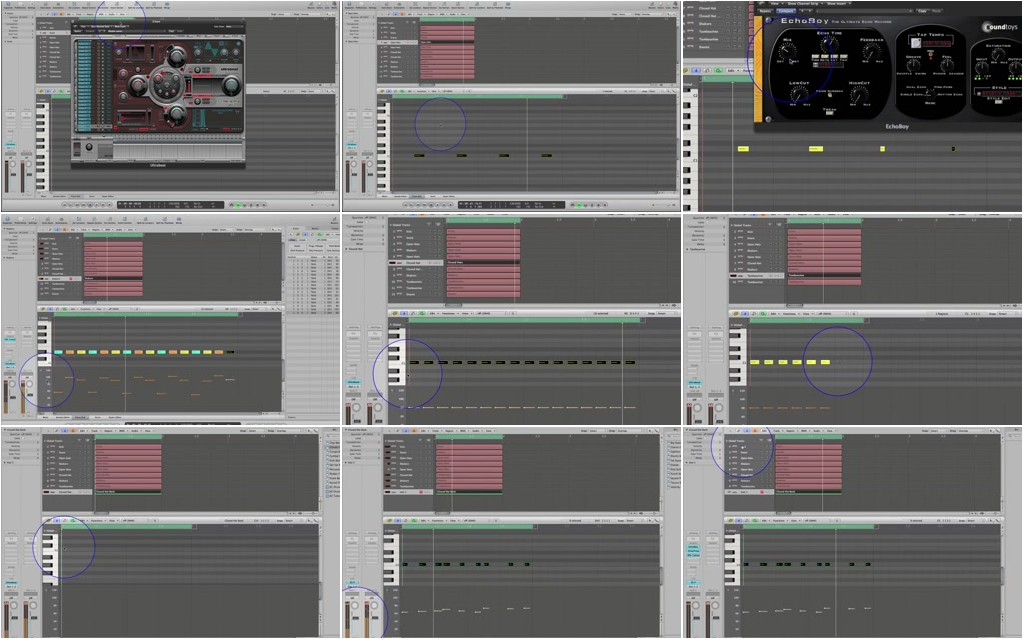The width and height of the screenshot is (1023, 639).
Task: Click the first pan knob in middle-center channel strip
Action: [x=356, y=408]
